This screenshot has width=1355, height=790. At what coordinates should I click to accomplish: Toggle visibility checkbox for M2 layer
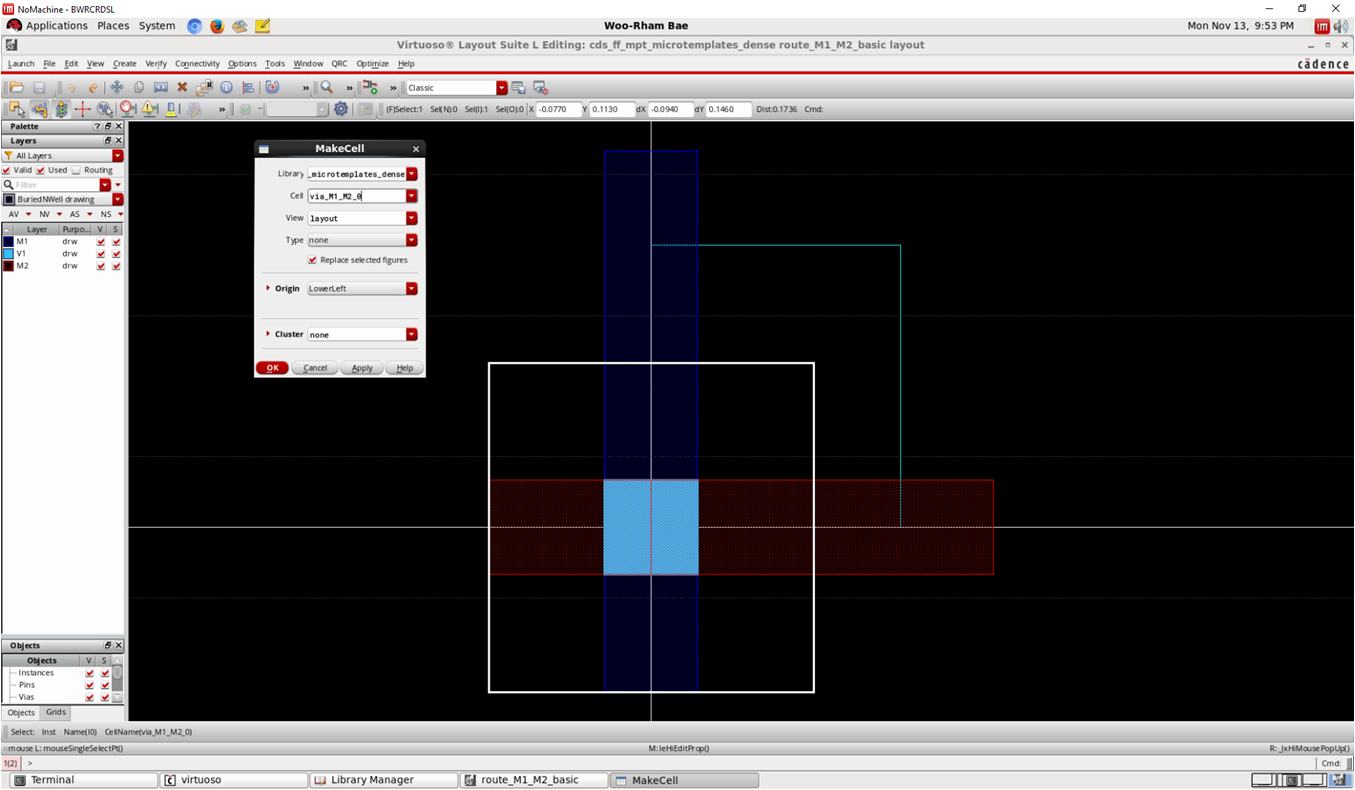click(101, 266)
